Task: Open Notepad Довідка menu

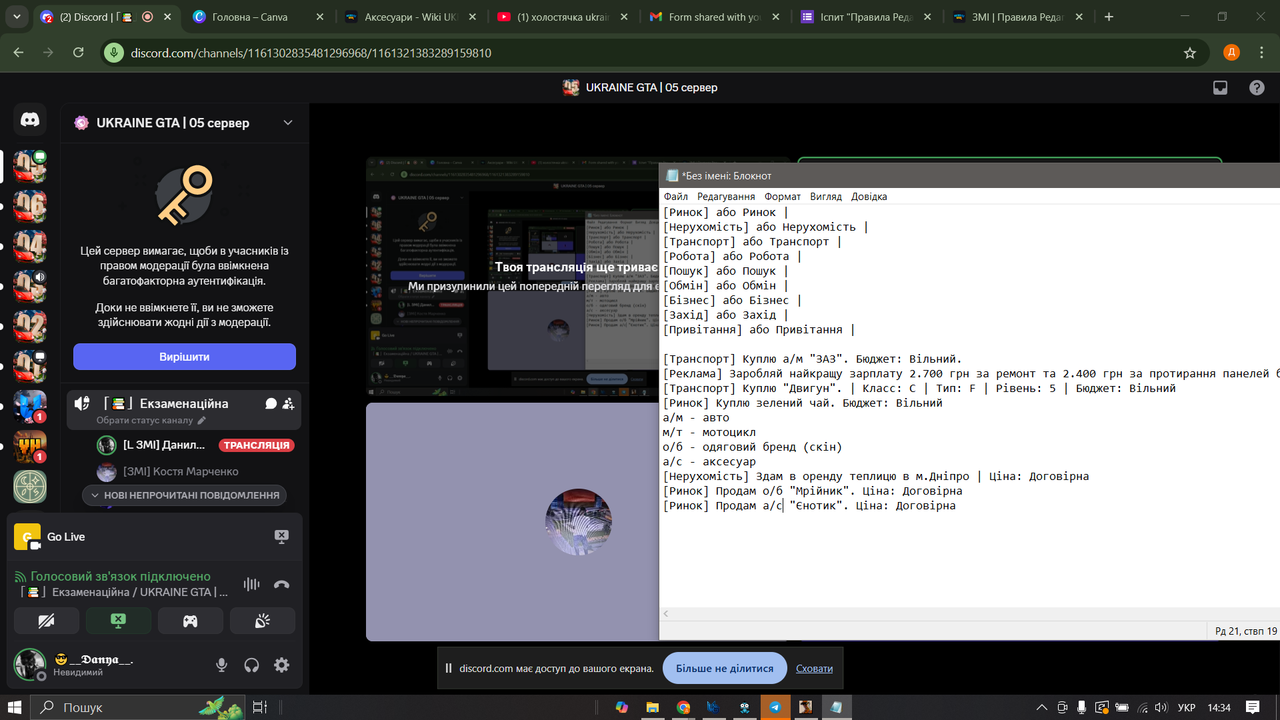Action: pos(869,197)
